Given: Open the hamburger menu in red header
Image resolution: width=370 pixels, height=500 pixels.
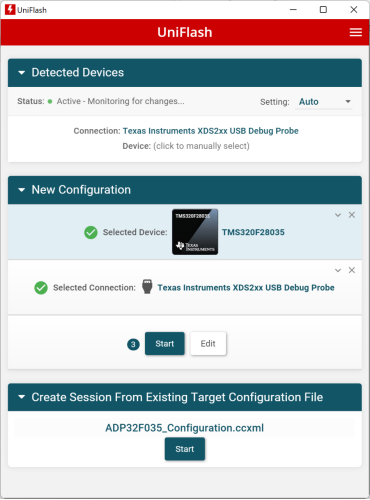Looking at the screenshot, I should coord(356,32).
